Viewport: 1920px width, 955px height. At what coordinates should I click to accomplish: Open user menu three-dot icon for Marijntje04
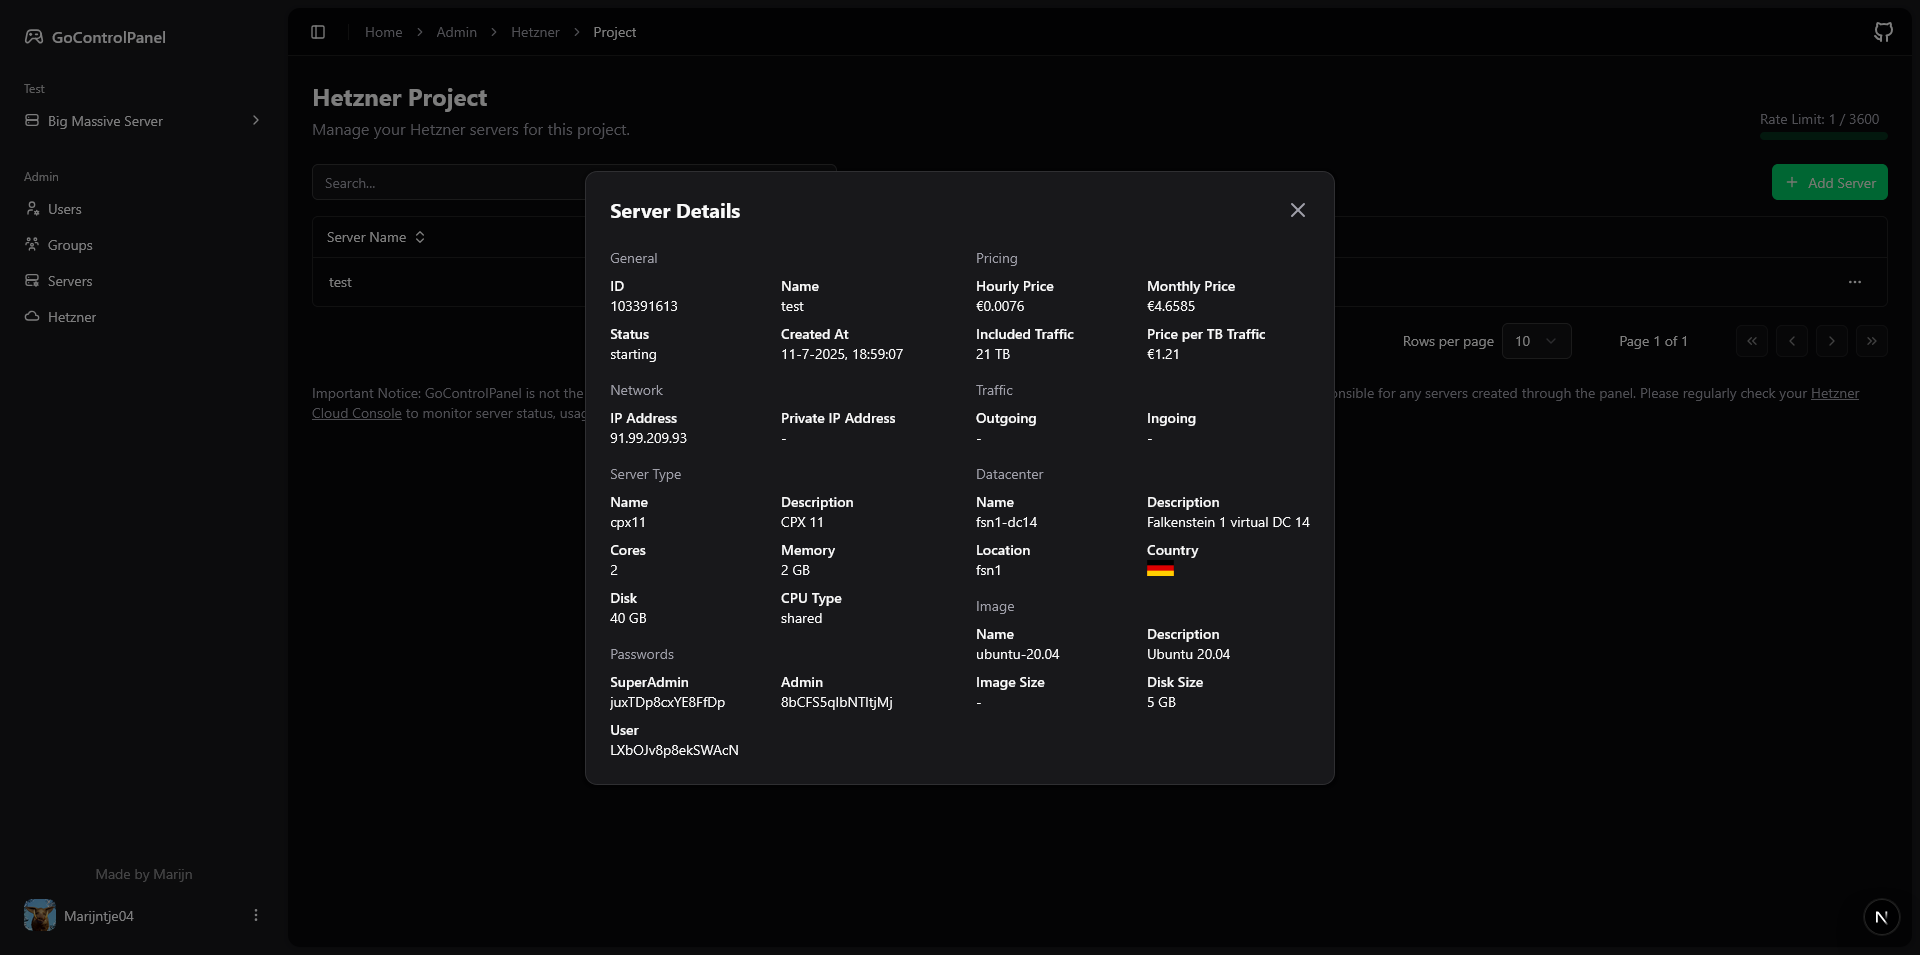coord(256,915)
